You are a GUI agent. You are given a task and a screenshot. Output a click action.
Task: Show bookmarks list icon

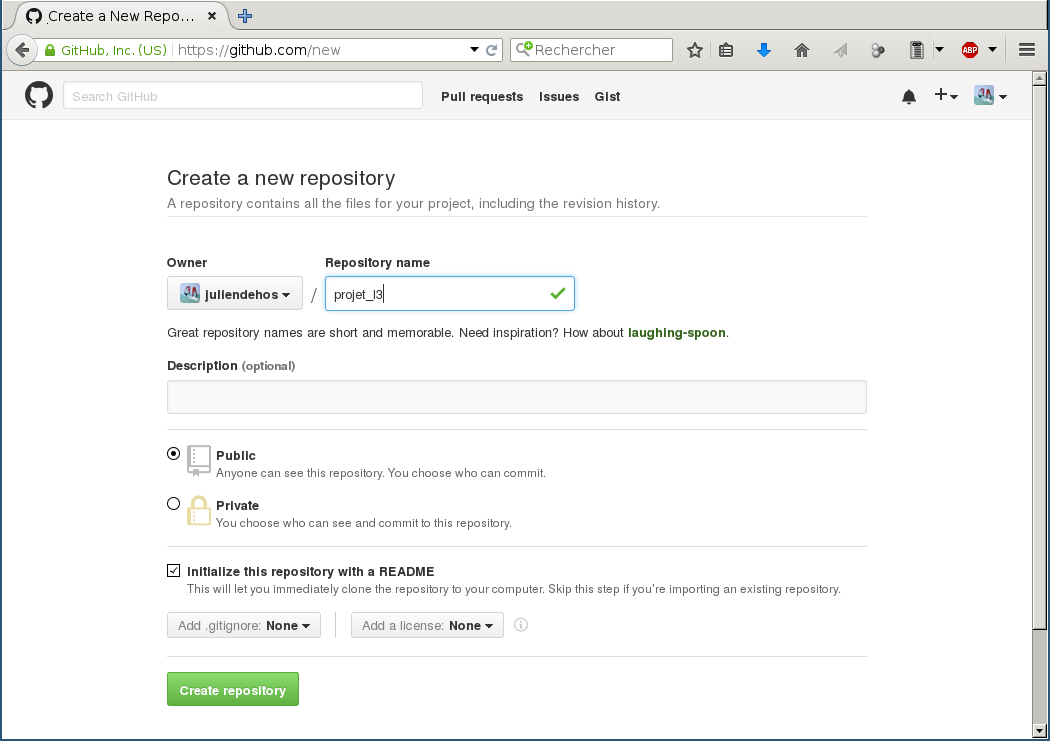pos(726,50)
